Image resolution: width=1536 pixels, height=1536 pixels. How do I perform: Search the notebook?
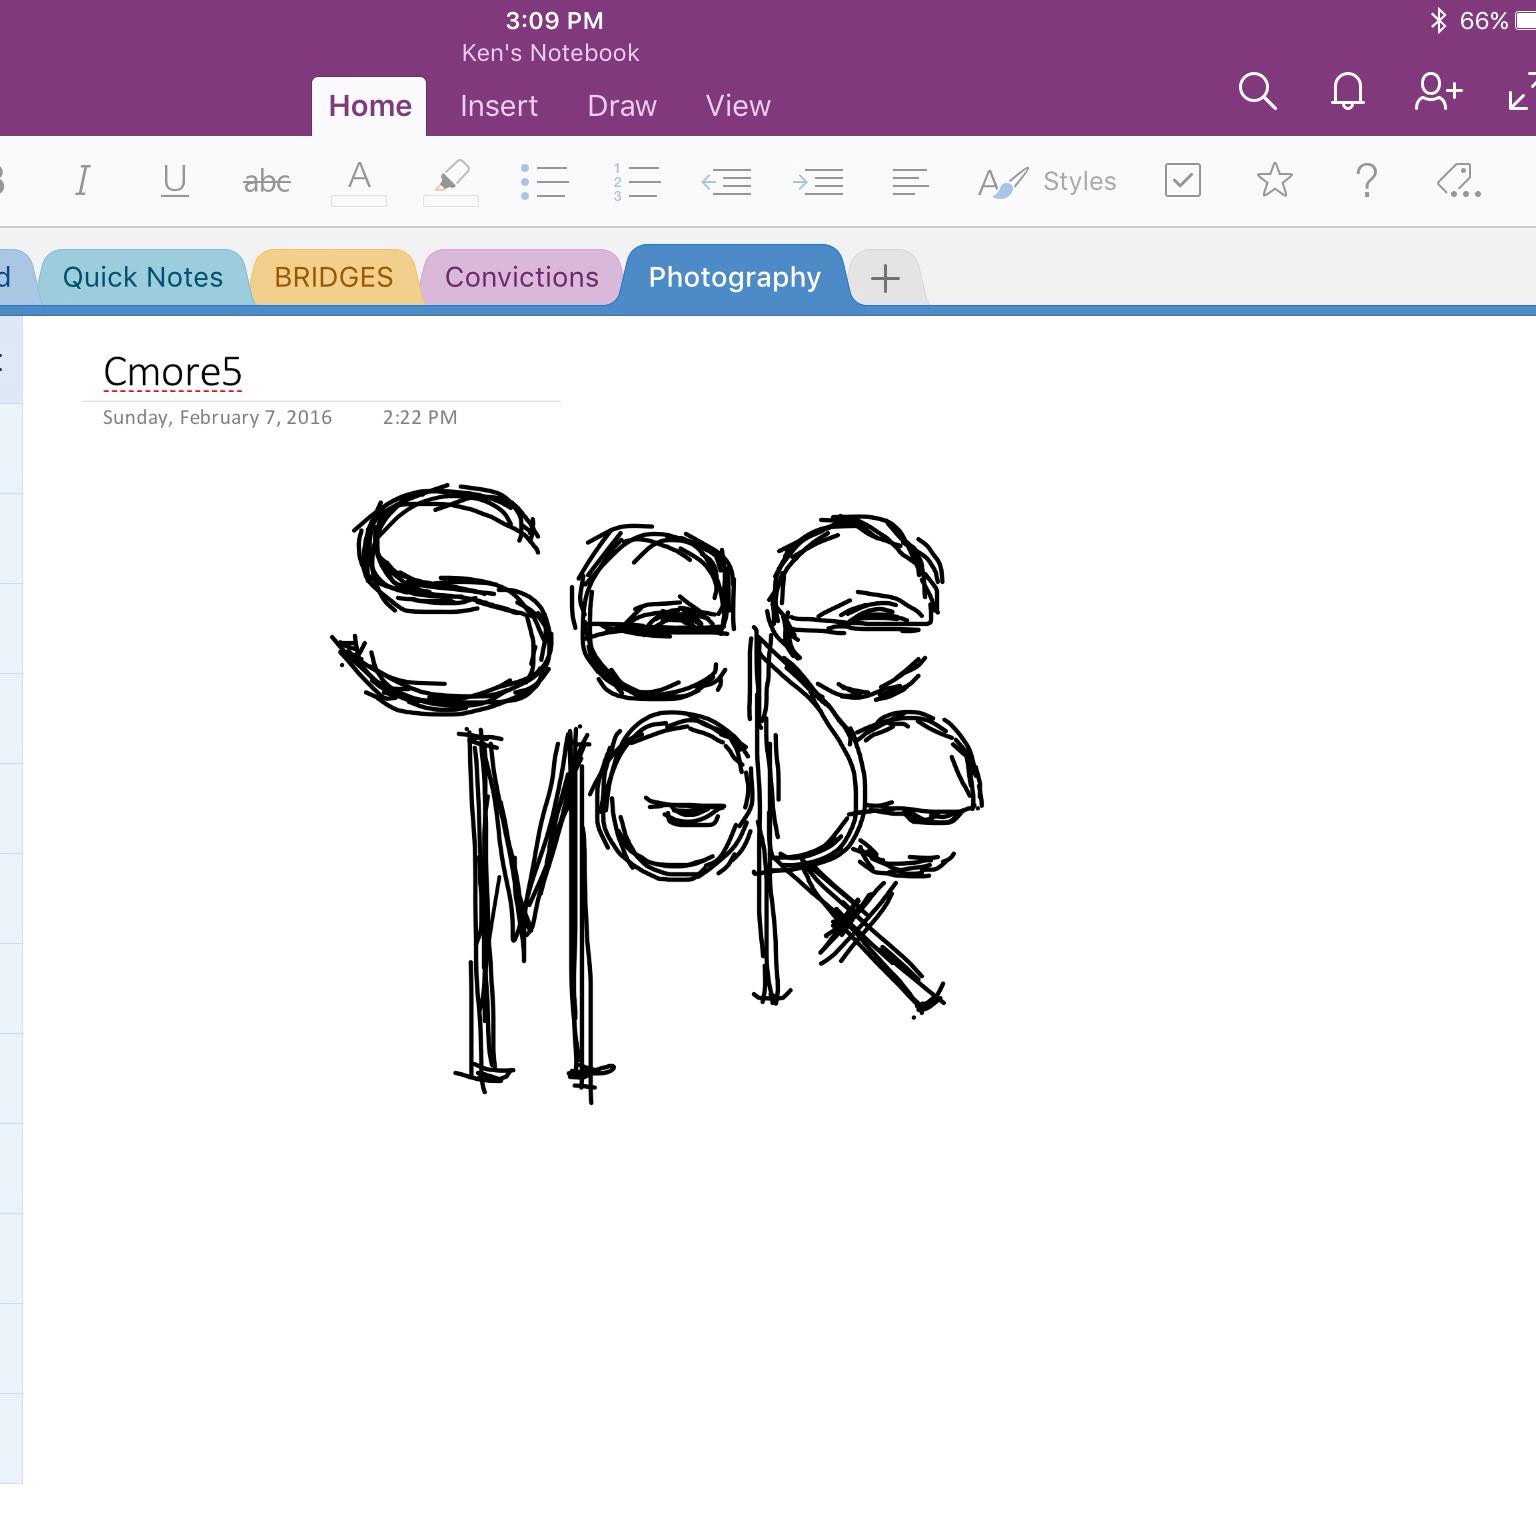[1257, 91]
